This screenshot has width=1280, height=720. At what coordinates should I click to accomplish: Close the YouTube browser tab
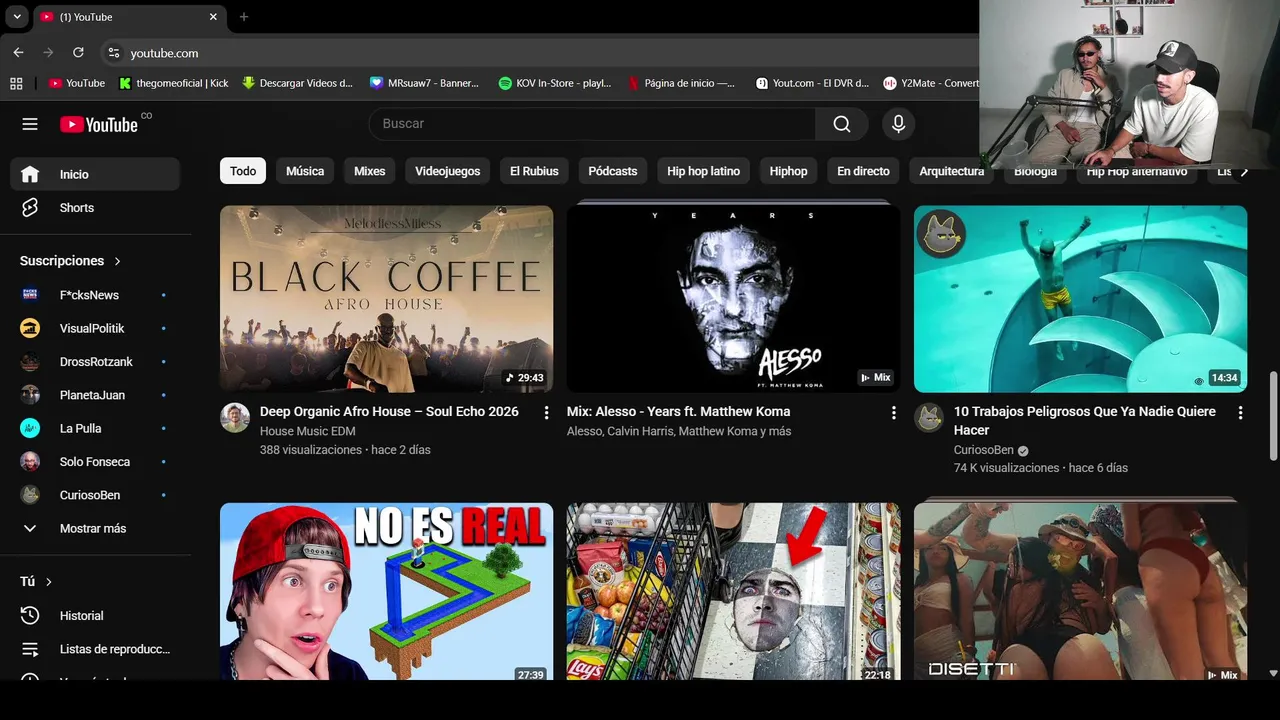point(213,17)
